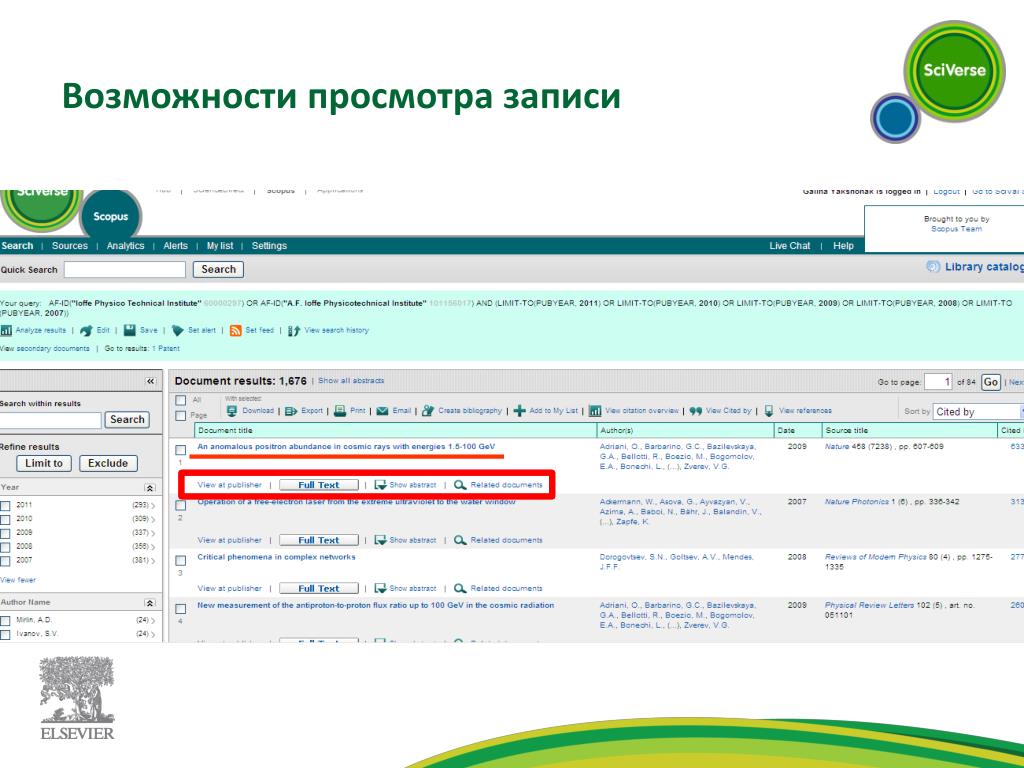
Task: Click Related documents magnifier for first result
Action: coord(460,485)
